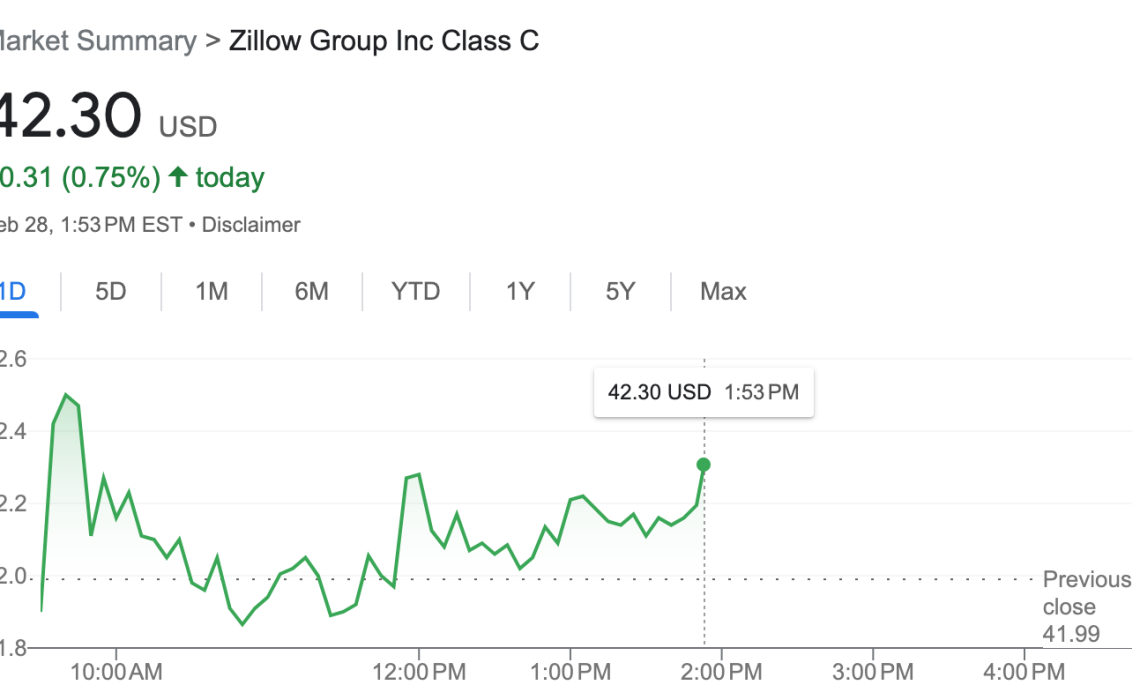Select the 6M chart tab

click(312, 292)
